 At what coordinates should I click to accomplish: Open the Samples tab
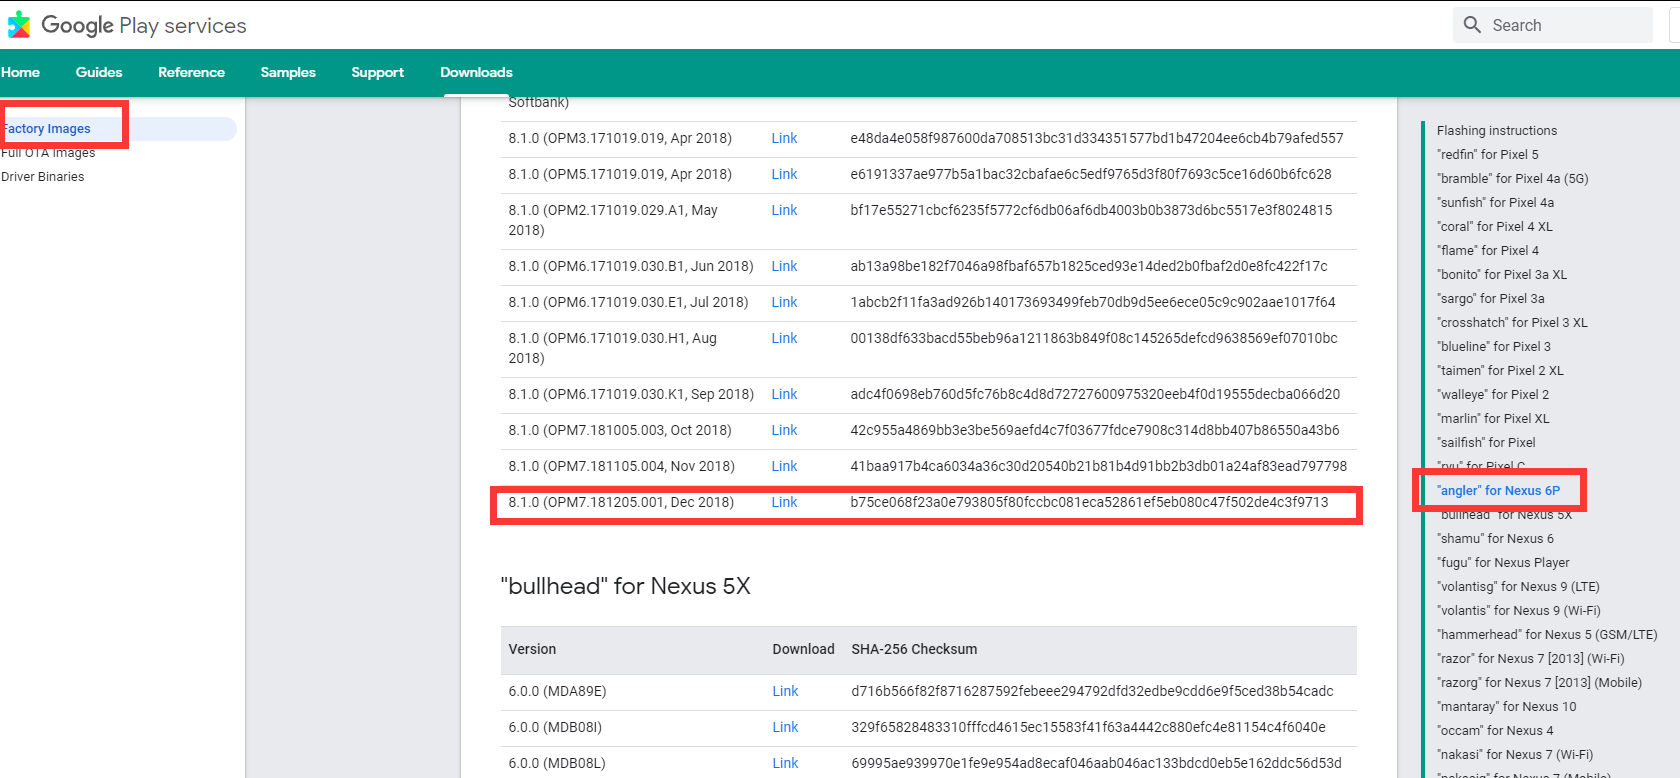coord(288,72)
